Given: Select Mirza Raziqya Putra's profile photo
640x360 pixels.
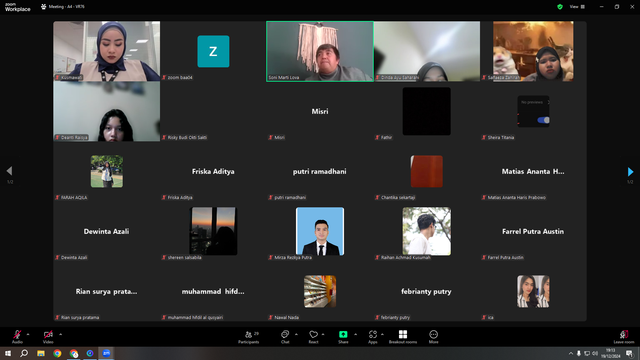Looking at the screenshot, I should [x=320, y=231].
